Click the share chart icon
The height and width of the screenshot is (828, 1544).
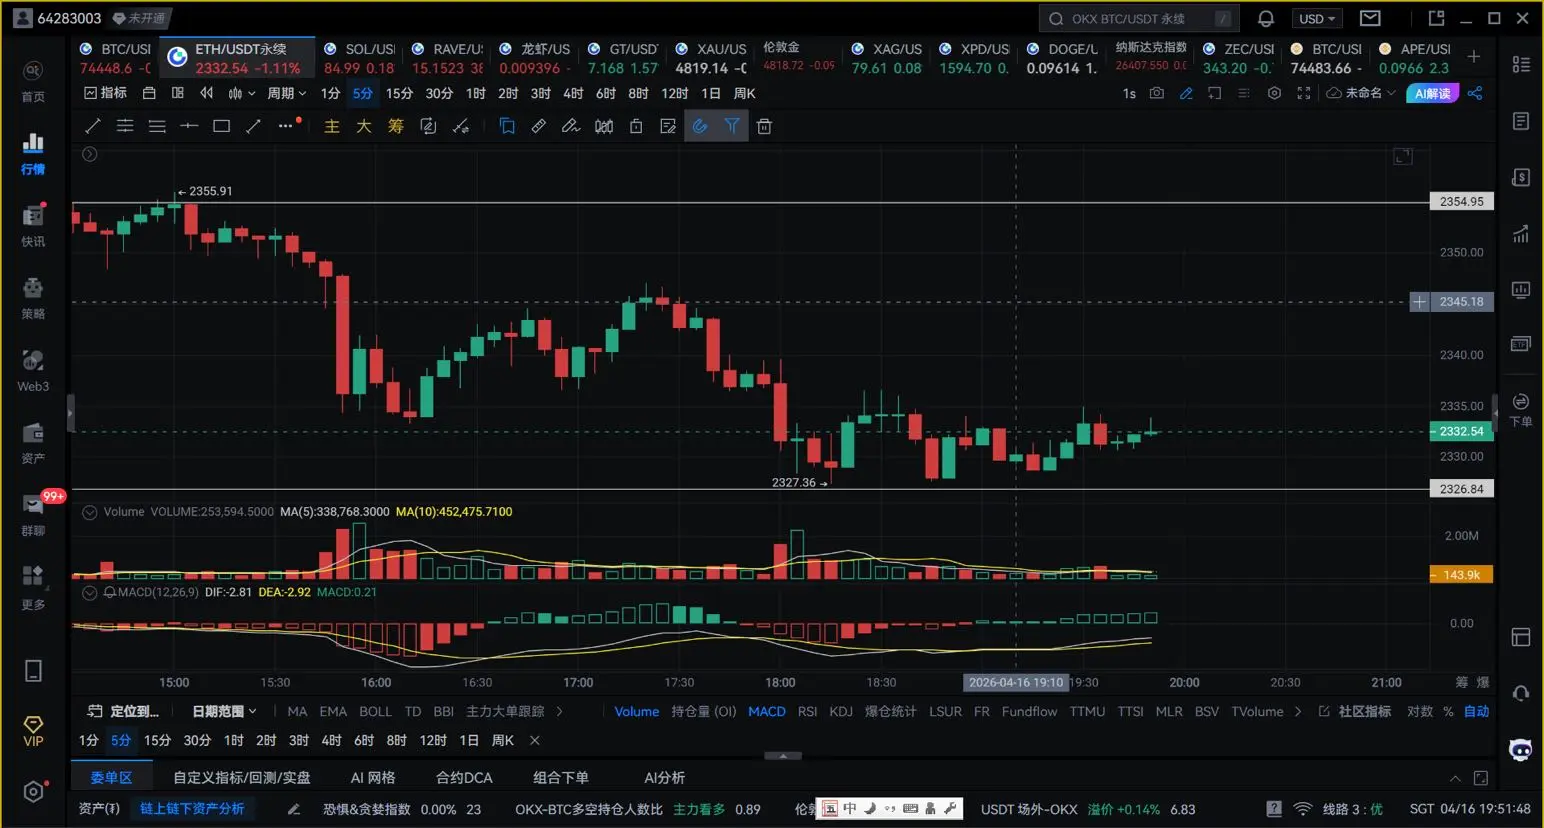[1475, 93]
